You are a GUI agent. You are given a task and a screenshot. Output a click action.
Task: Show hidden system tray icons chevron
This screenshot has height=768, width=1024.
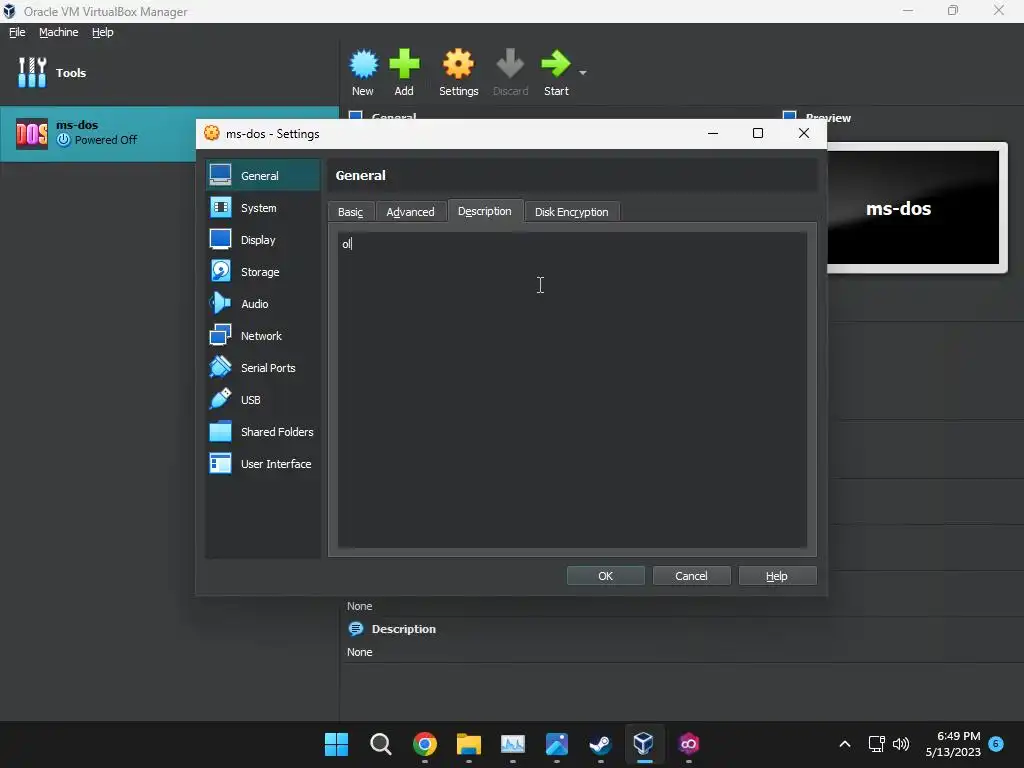(x=844, y=744)
